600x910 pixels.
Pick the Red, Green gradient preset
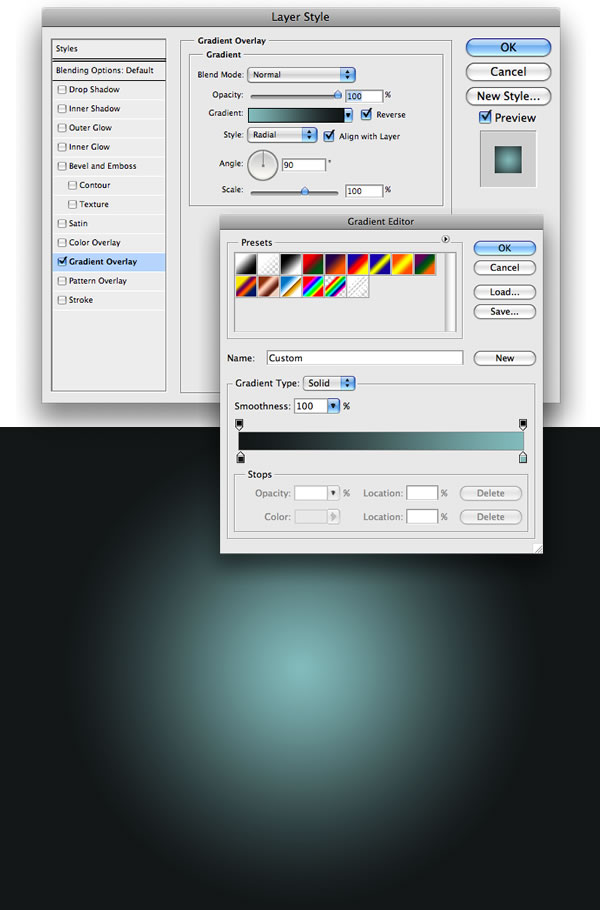(313, 264)
